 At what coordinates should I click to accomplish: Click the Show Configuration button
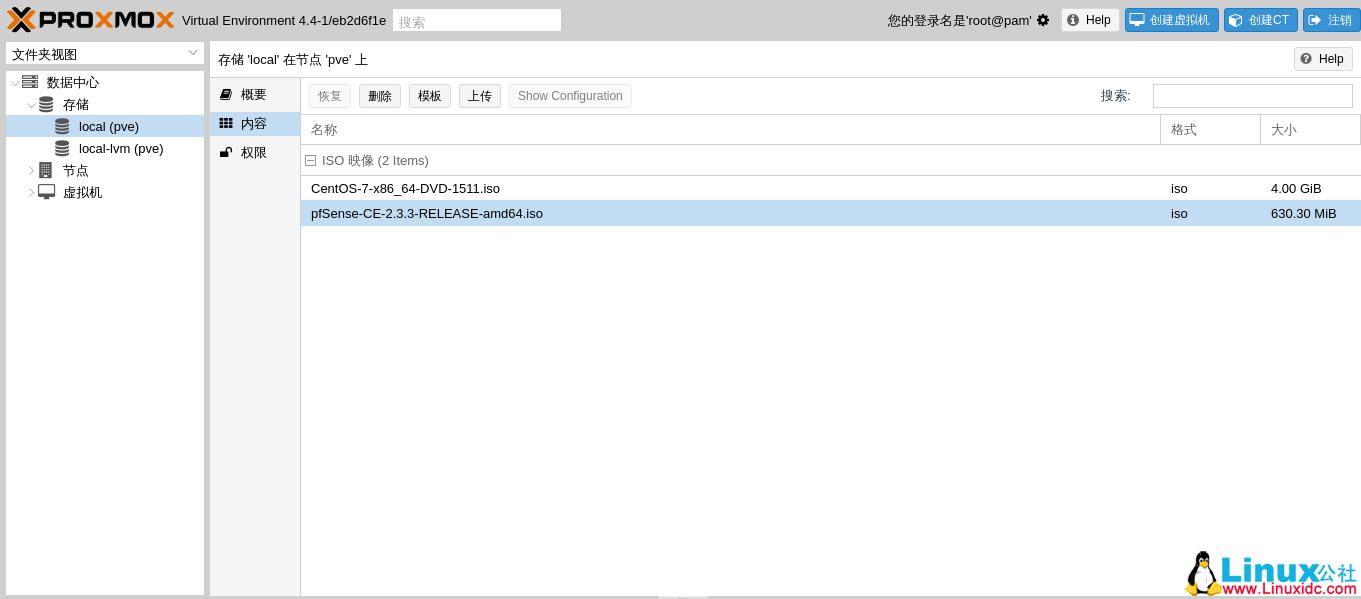(x=570, y=96)
